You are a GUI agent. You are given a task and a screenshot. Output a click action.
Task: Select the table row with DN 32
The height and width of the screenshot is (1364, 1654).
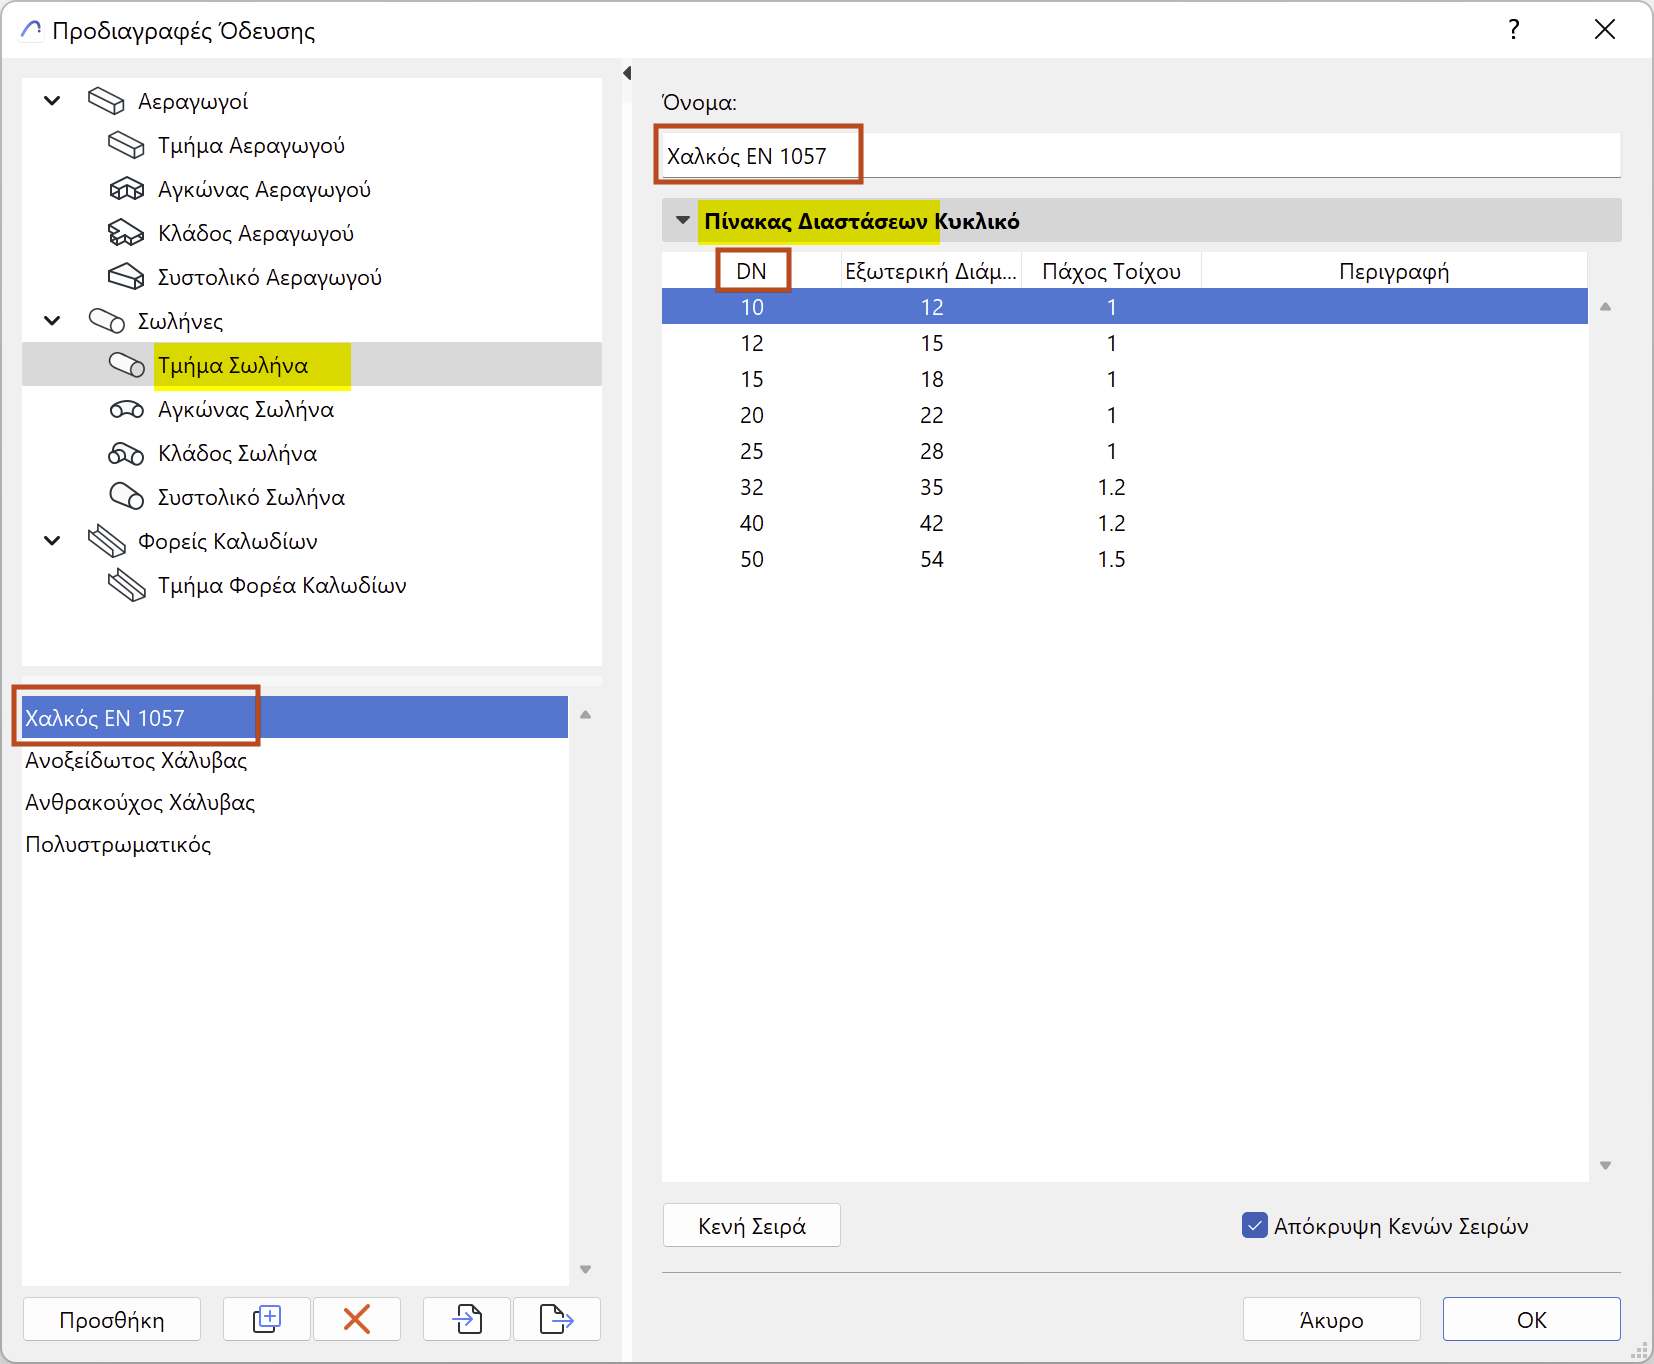pos(1125,487)
